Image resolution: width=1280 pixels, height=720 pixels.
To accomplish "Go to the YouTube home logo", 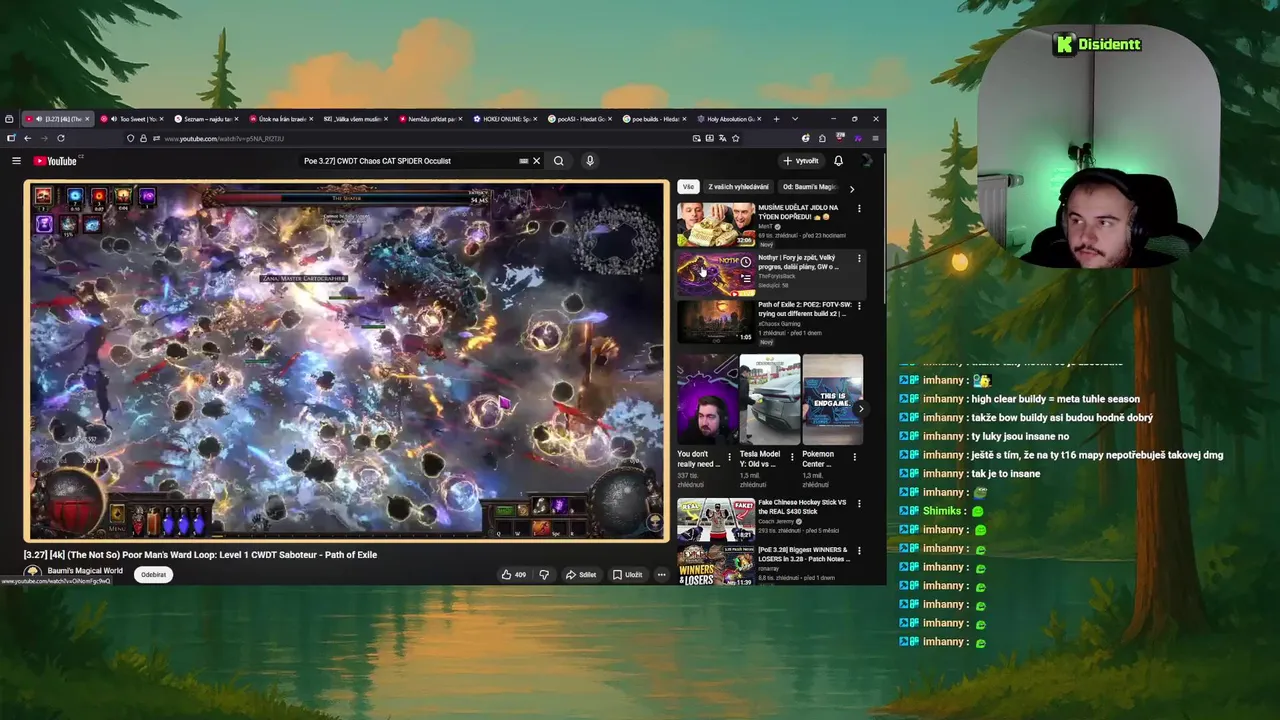I will [x=55, y=161].
